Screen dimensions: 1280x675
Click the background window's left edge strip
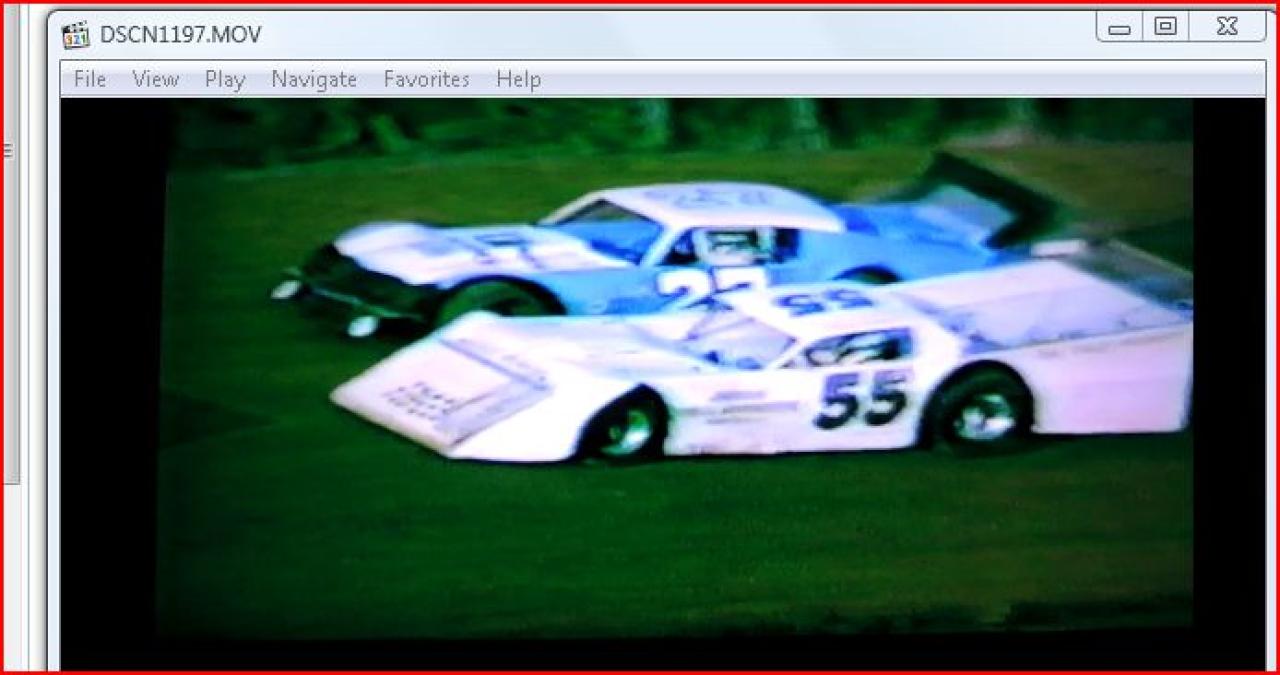[12, 300]
